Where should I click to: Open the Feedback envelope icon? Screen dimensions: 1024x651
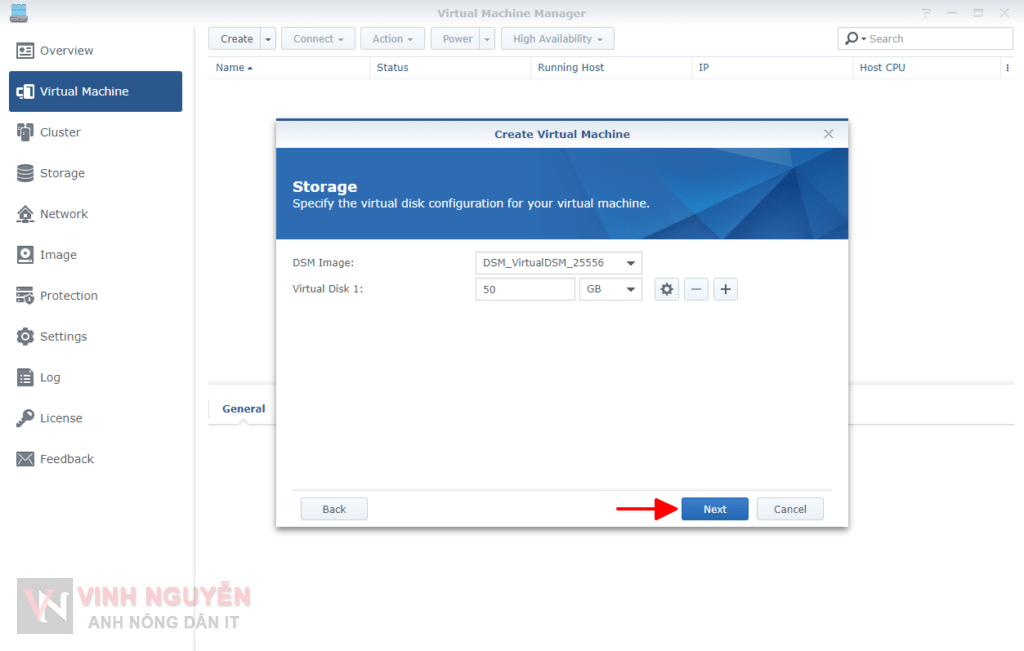pos(25,459)
